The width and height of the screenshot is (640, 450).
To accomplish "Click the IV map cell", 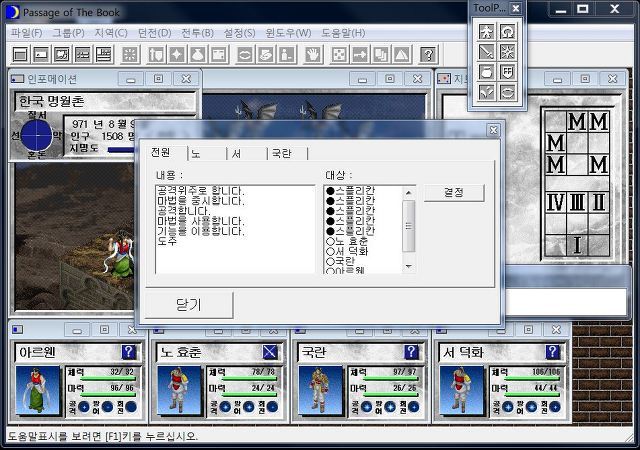I will [556, 202].
